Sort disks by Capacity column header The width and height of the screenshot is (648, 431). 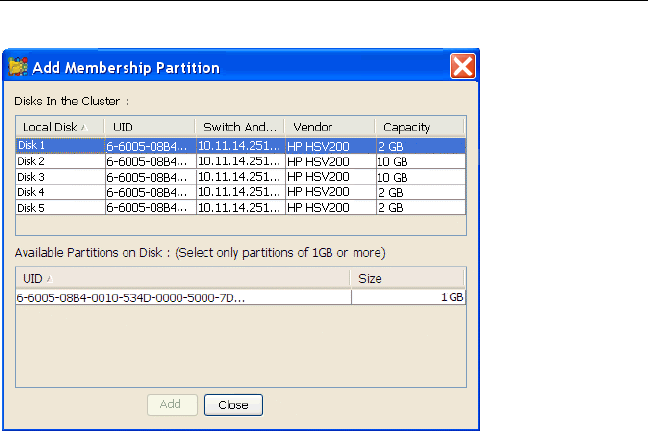[x=419, y=127]
